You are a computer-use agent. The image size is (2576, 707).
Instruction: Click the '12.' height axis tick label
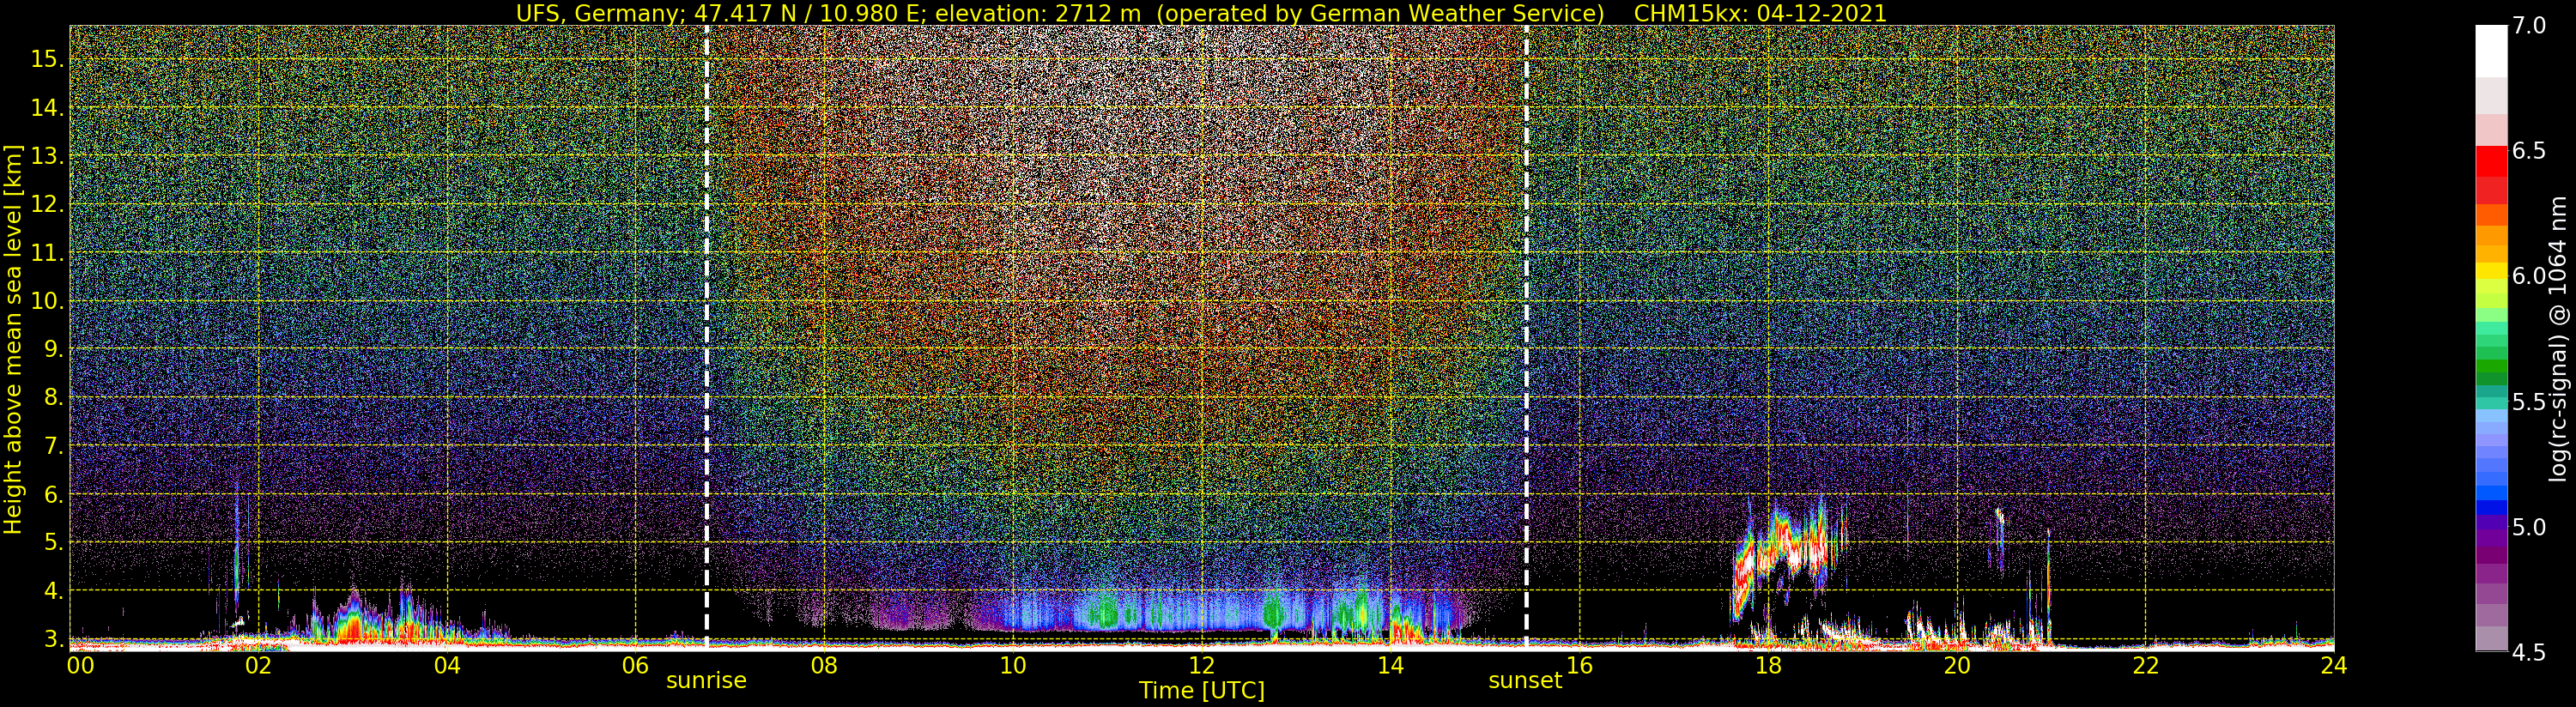coord(47,204)
